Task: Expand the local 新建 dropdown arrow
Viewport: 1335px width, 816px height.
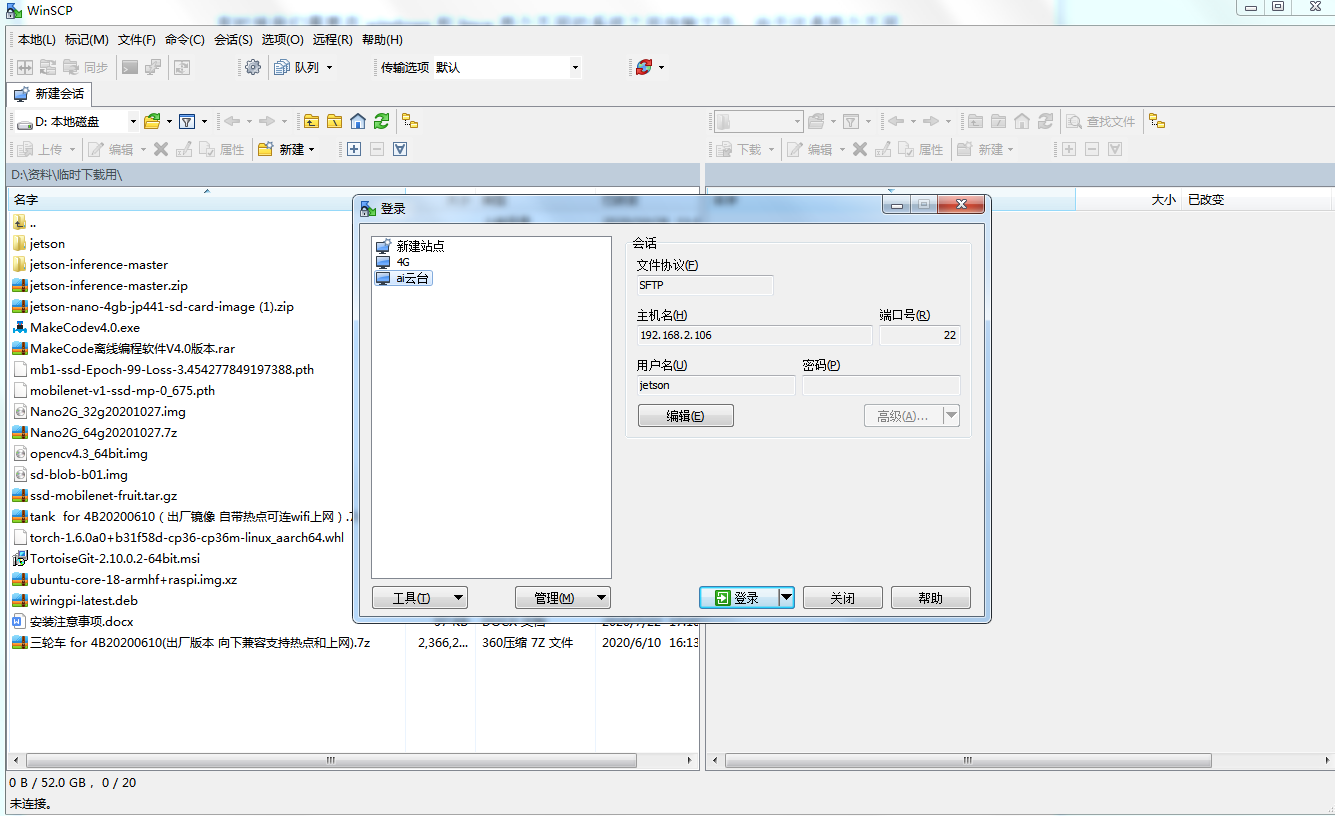Action: [311, 149]
